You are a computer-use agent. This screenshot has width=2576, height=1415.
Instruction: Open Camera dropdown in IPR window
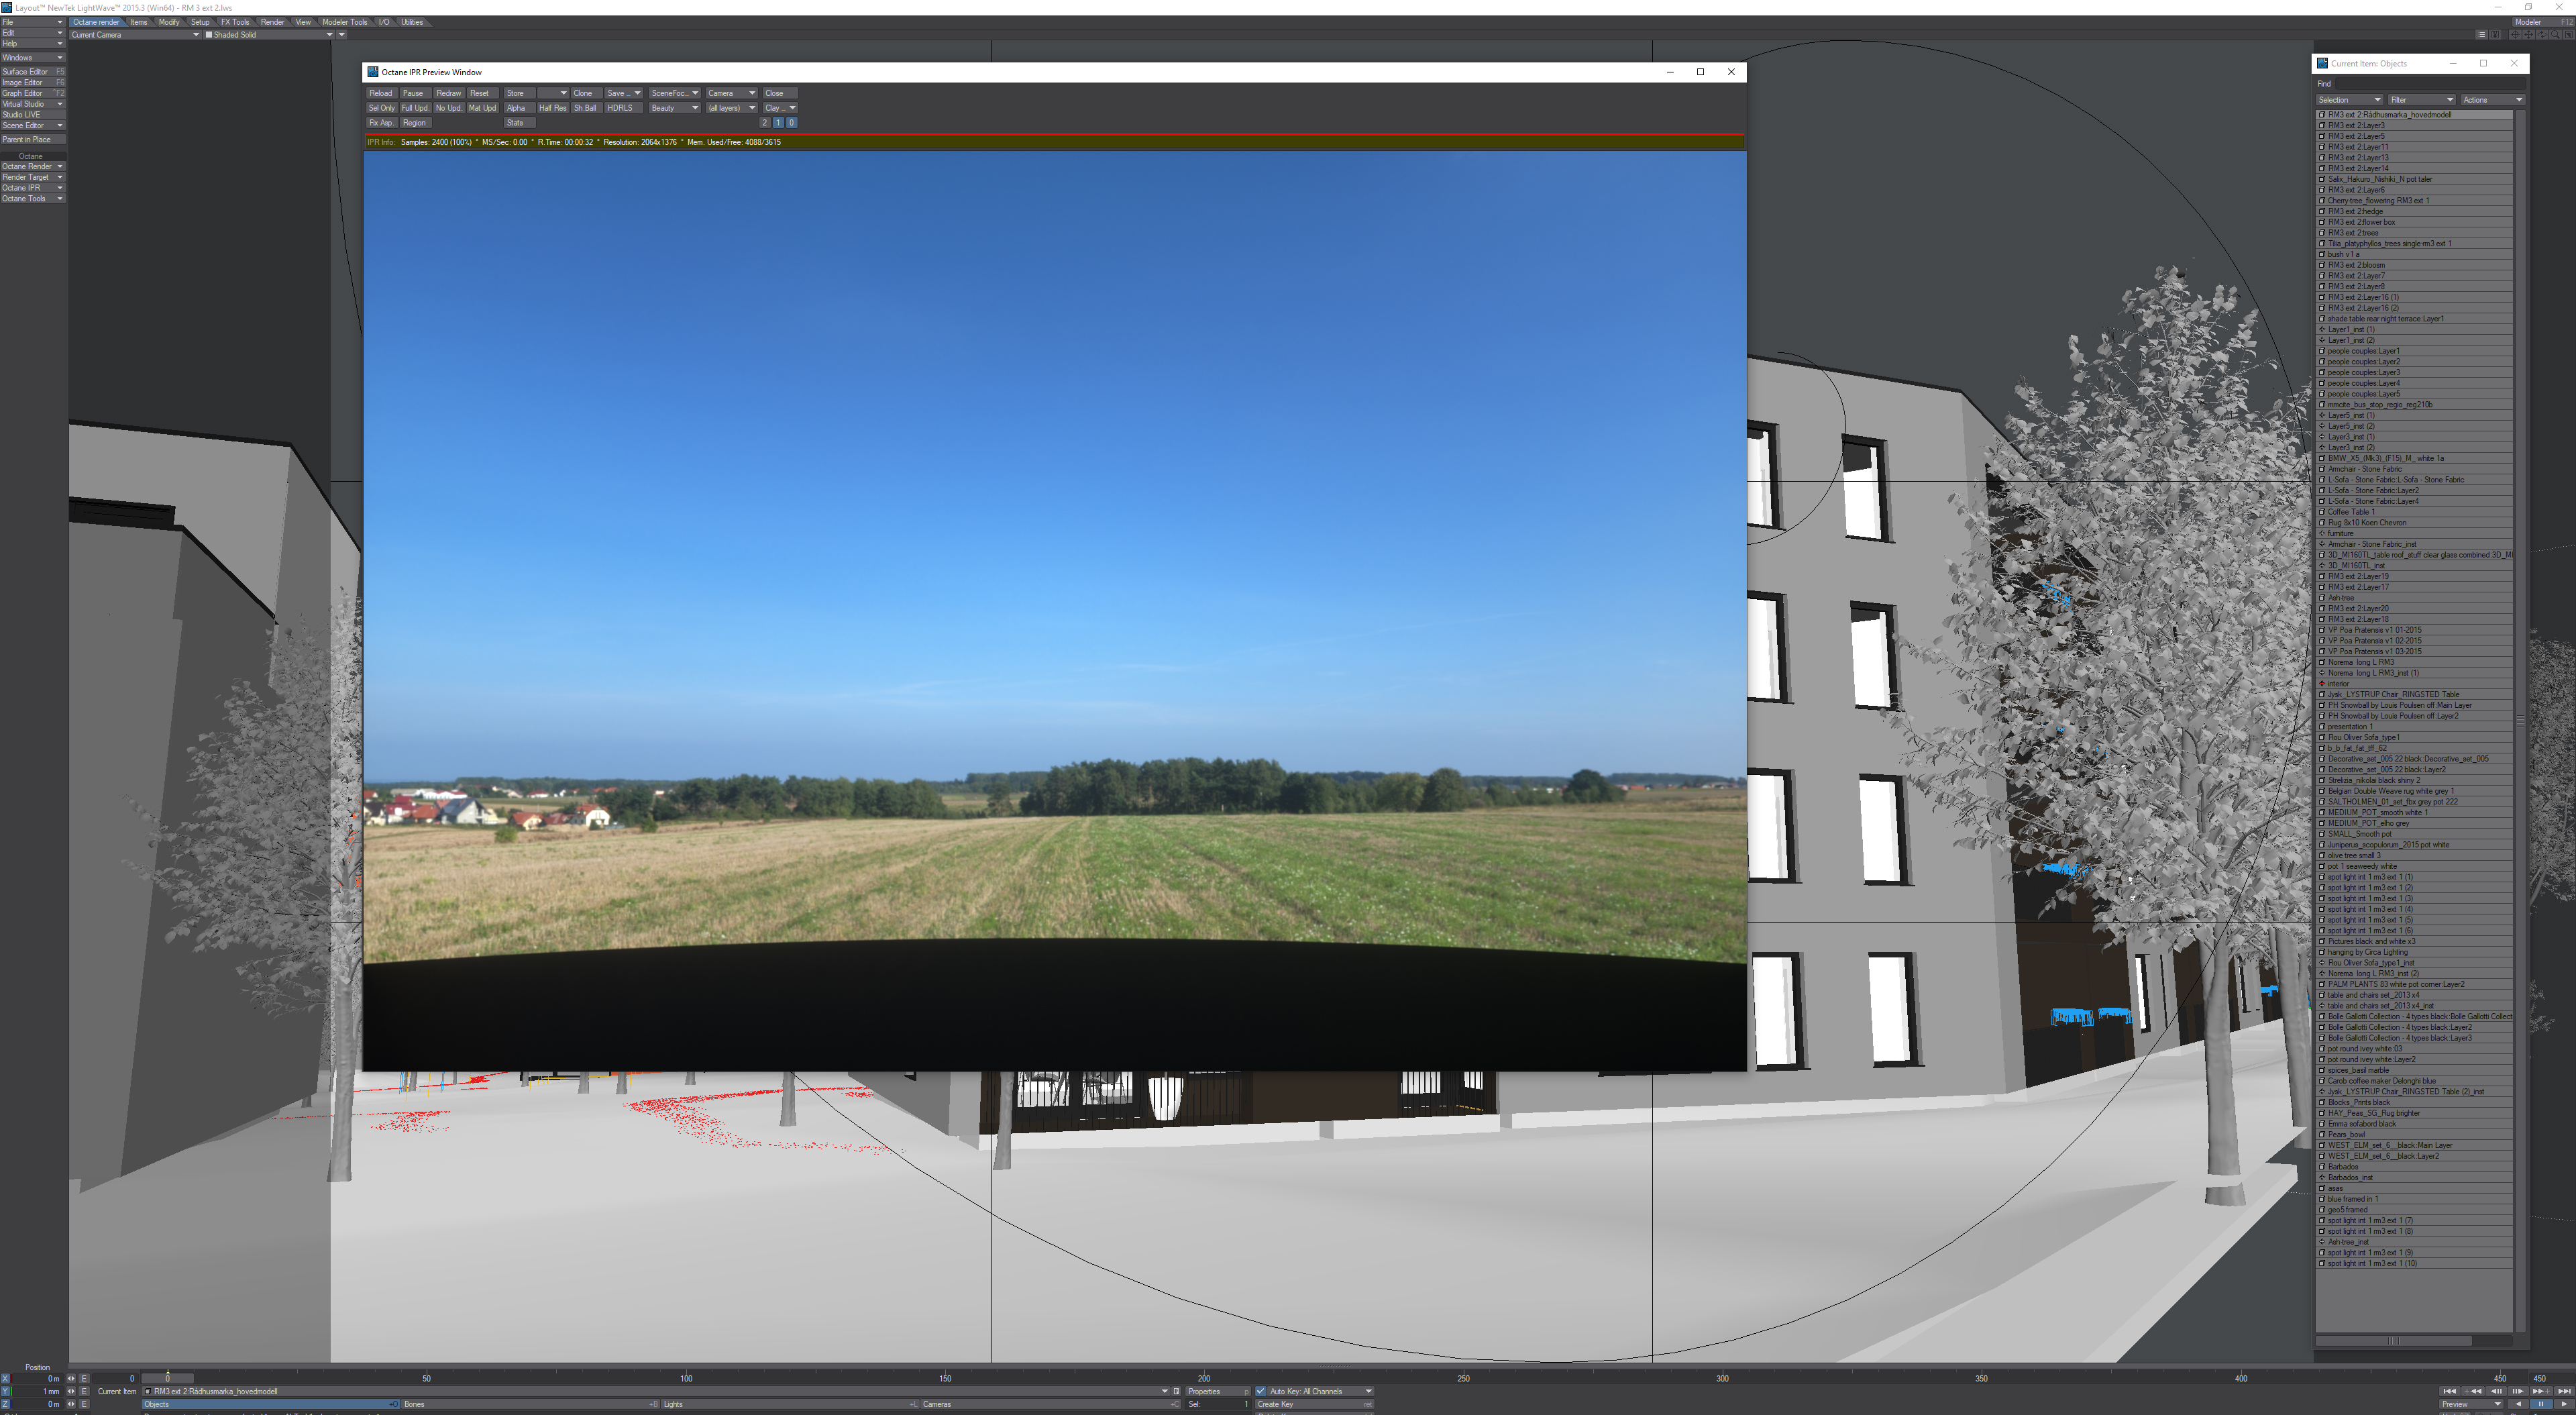tap(731, 93)
